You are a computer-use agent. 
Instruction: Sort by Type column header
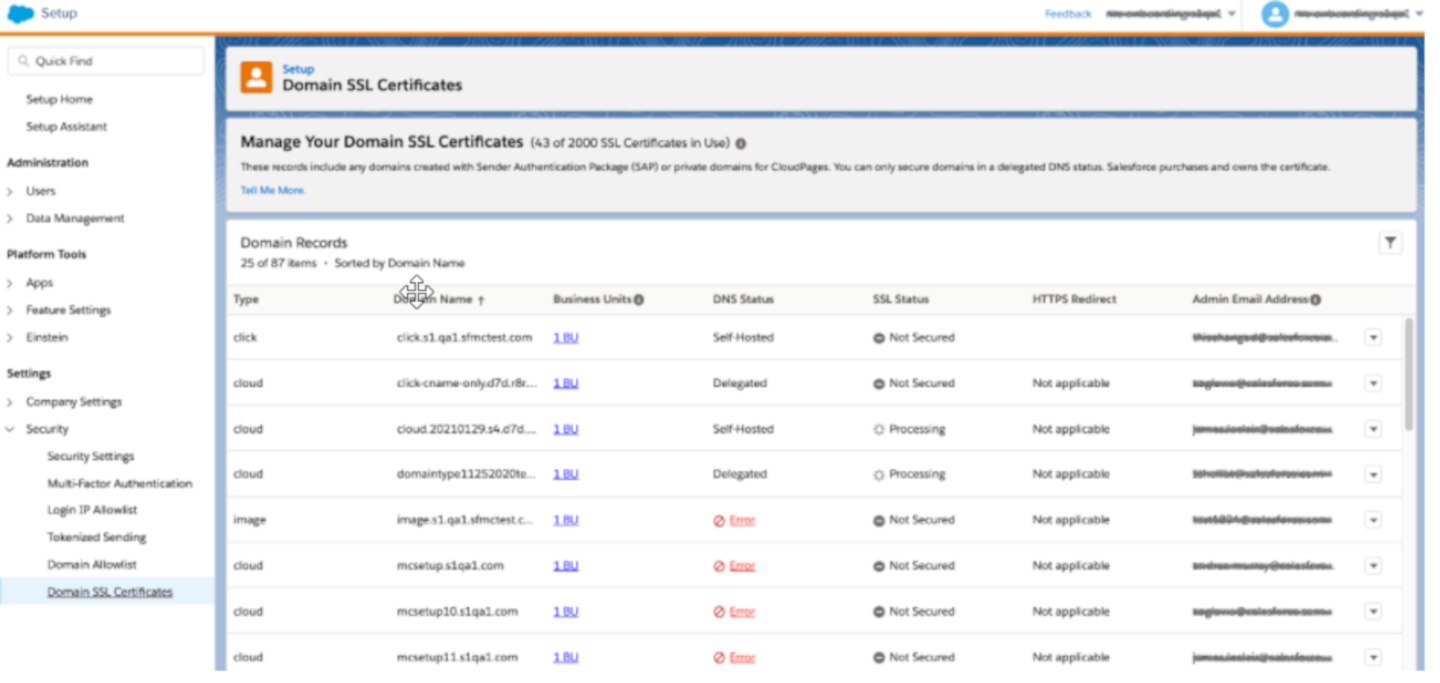pyautogui.click(x=246, y=300)
